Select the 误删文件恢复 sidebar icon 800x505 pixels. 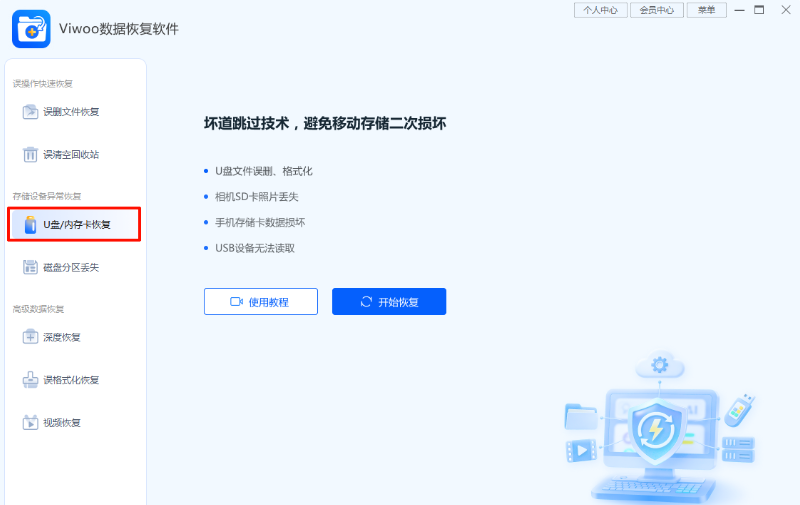[30, 112]
